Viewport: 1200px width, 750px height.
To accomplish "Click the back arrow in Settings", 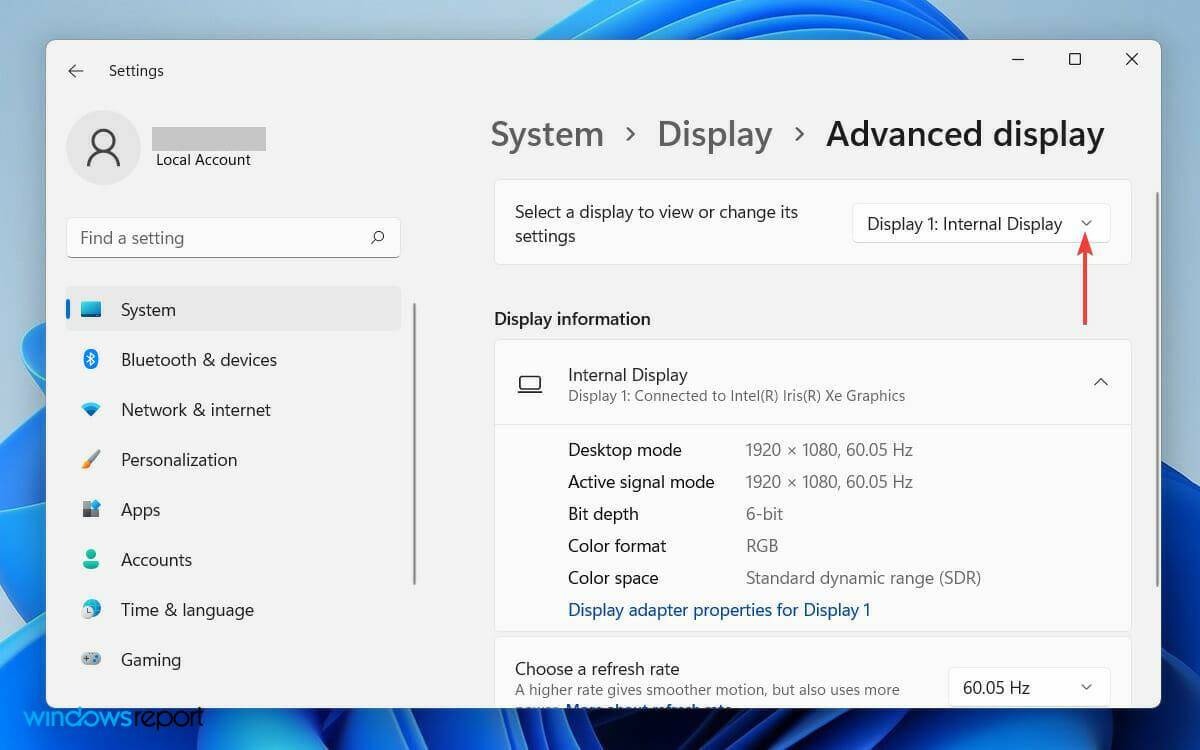I will pyautogui.click(x=76, y=70).
